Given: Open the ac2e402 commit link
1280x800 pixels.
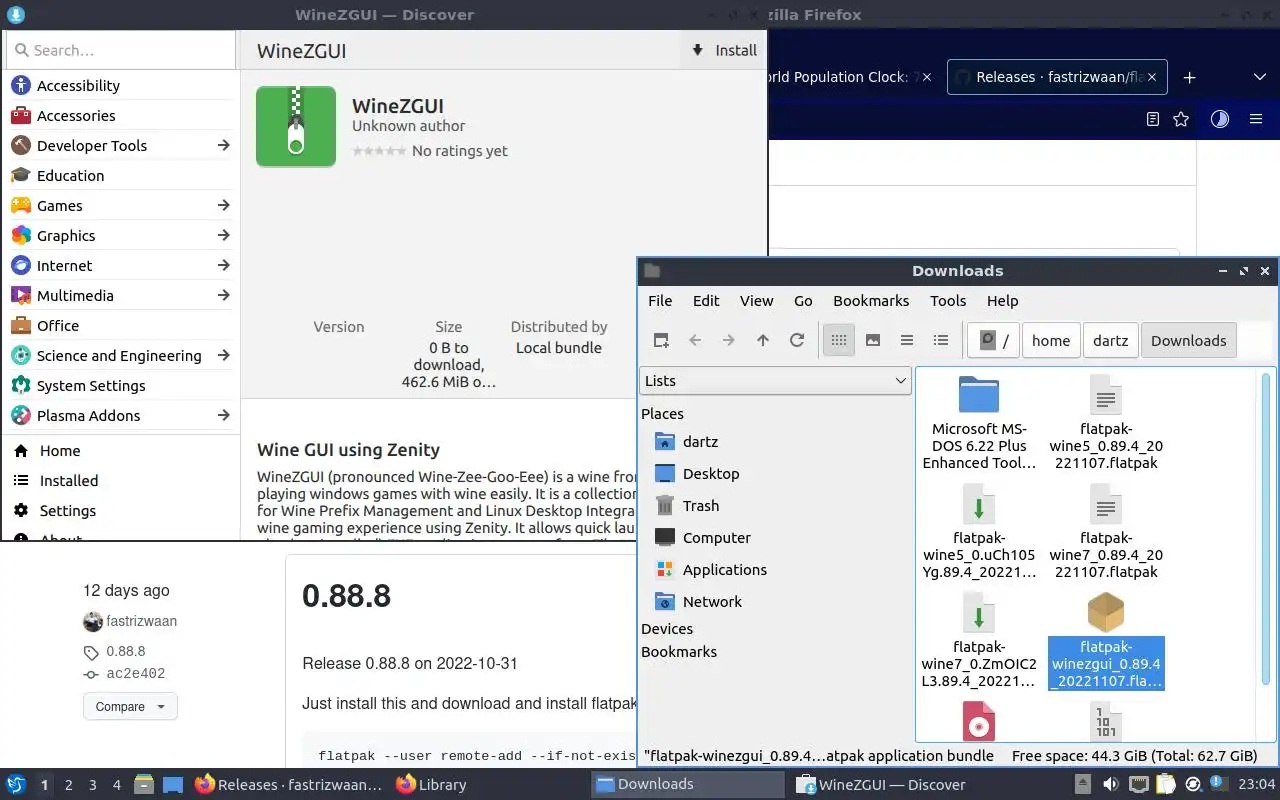Looking at the screenshot, I should (135, 674).
